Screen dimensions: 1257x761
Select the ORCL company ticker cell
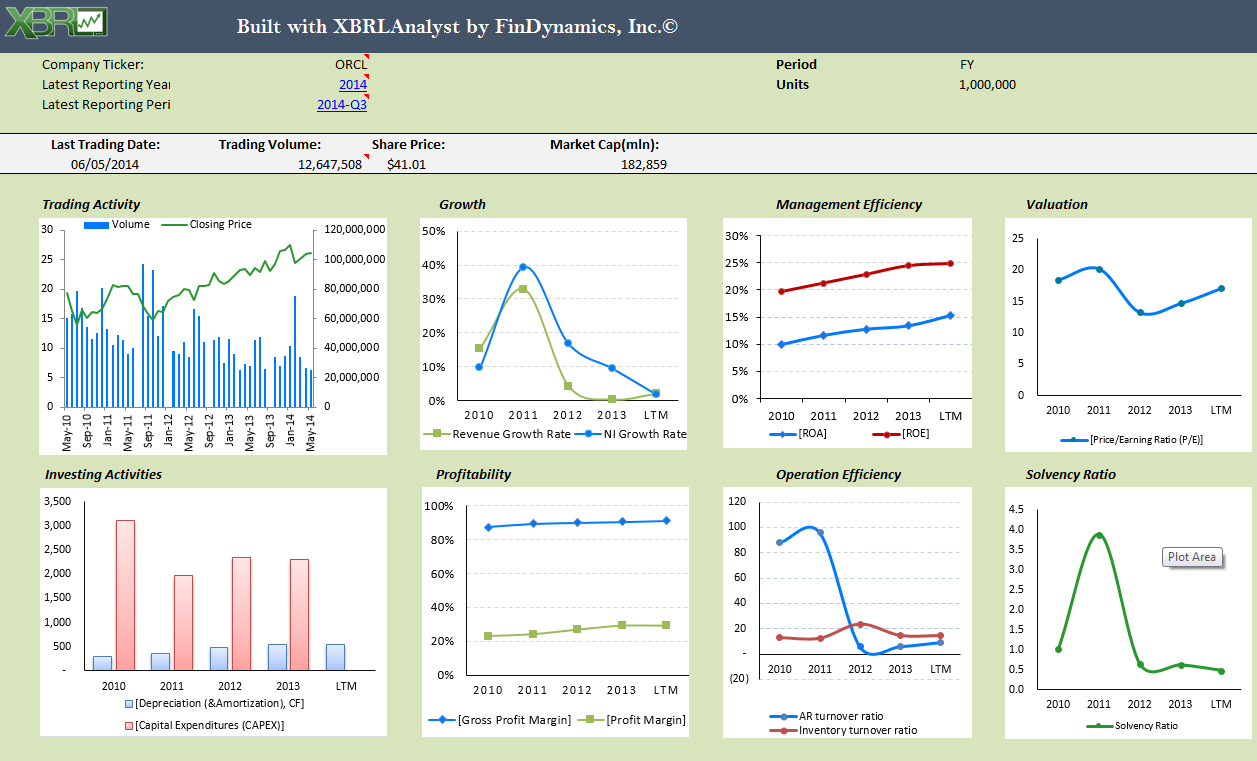tap(351, 65)
